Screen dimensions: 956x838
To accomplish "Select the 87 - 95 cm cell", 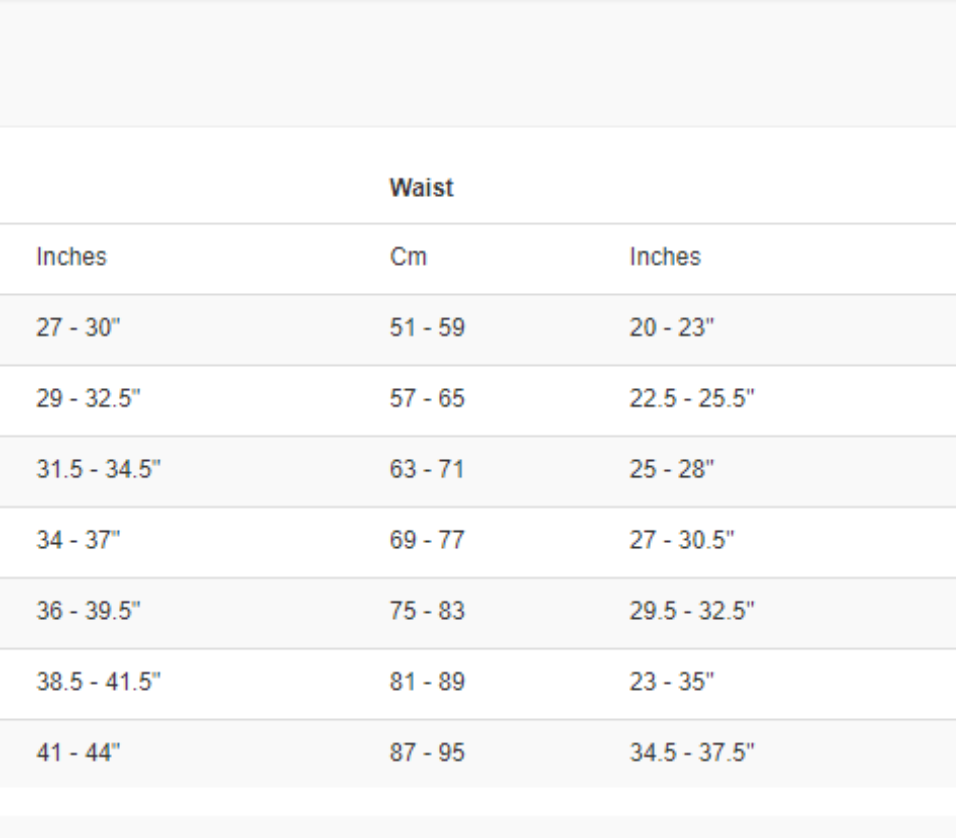I will [427, 753].
